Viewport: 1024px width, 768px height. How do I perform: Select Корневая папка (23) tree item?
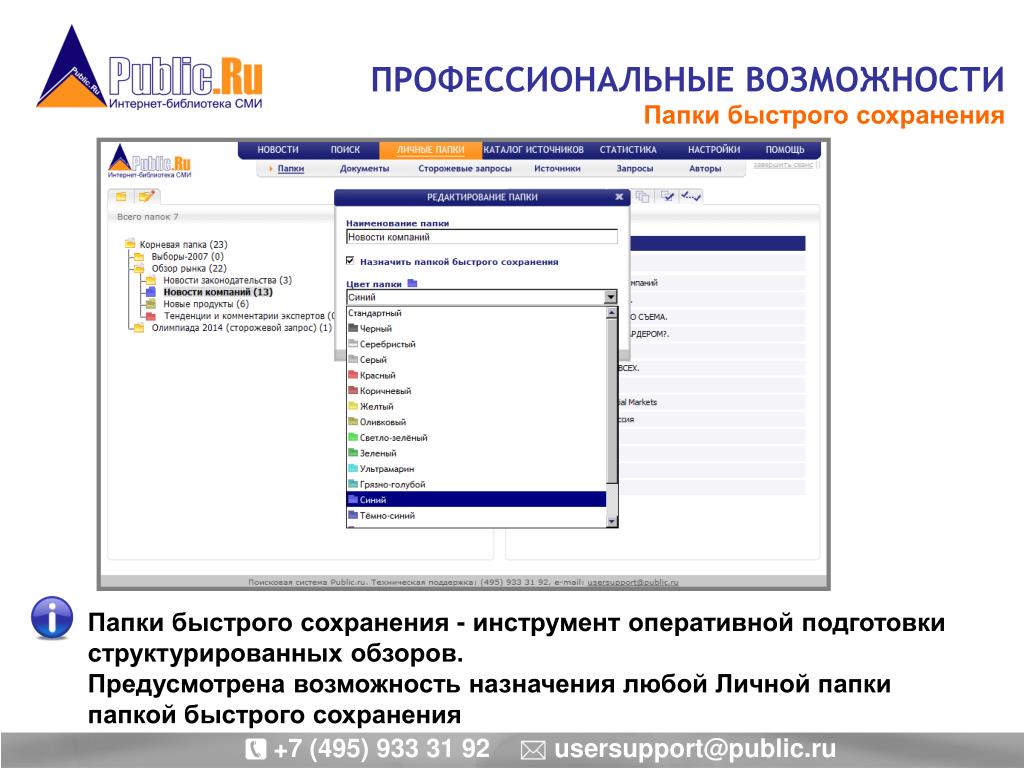click(x=184, y=244)
